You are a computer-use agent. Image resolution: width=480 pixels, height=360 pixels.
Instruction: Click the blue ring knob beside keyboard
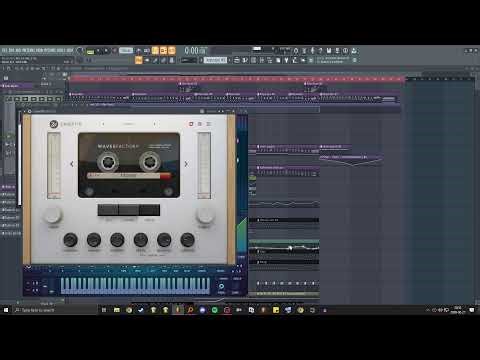(221, 286)
